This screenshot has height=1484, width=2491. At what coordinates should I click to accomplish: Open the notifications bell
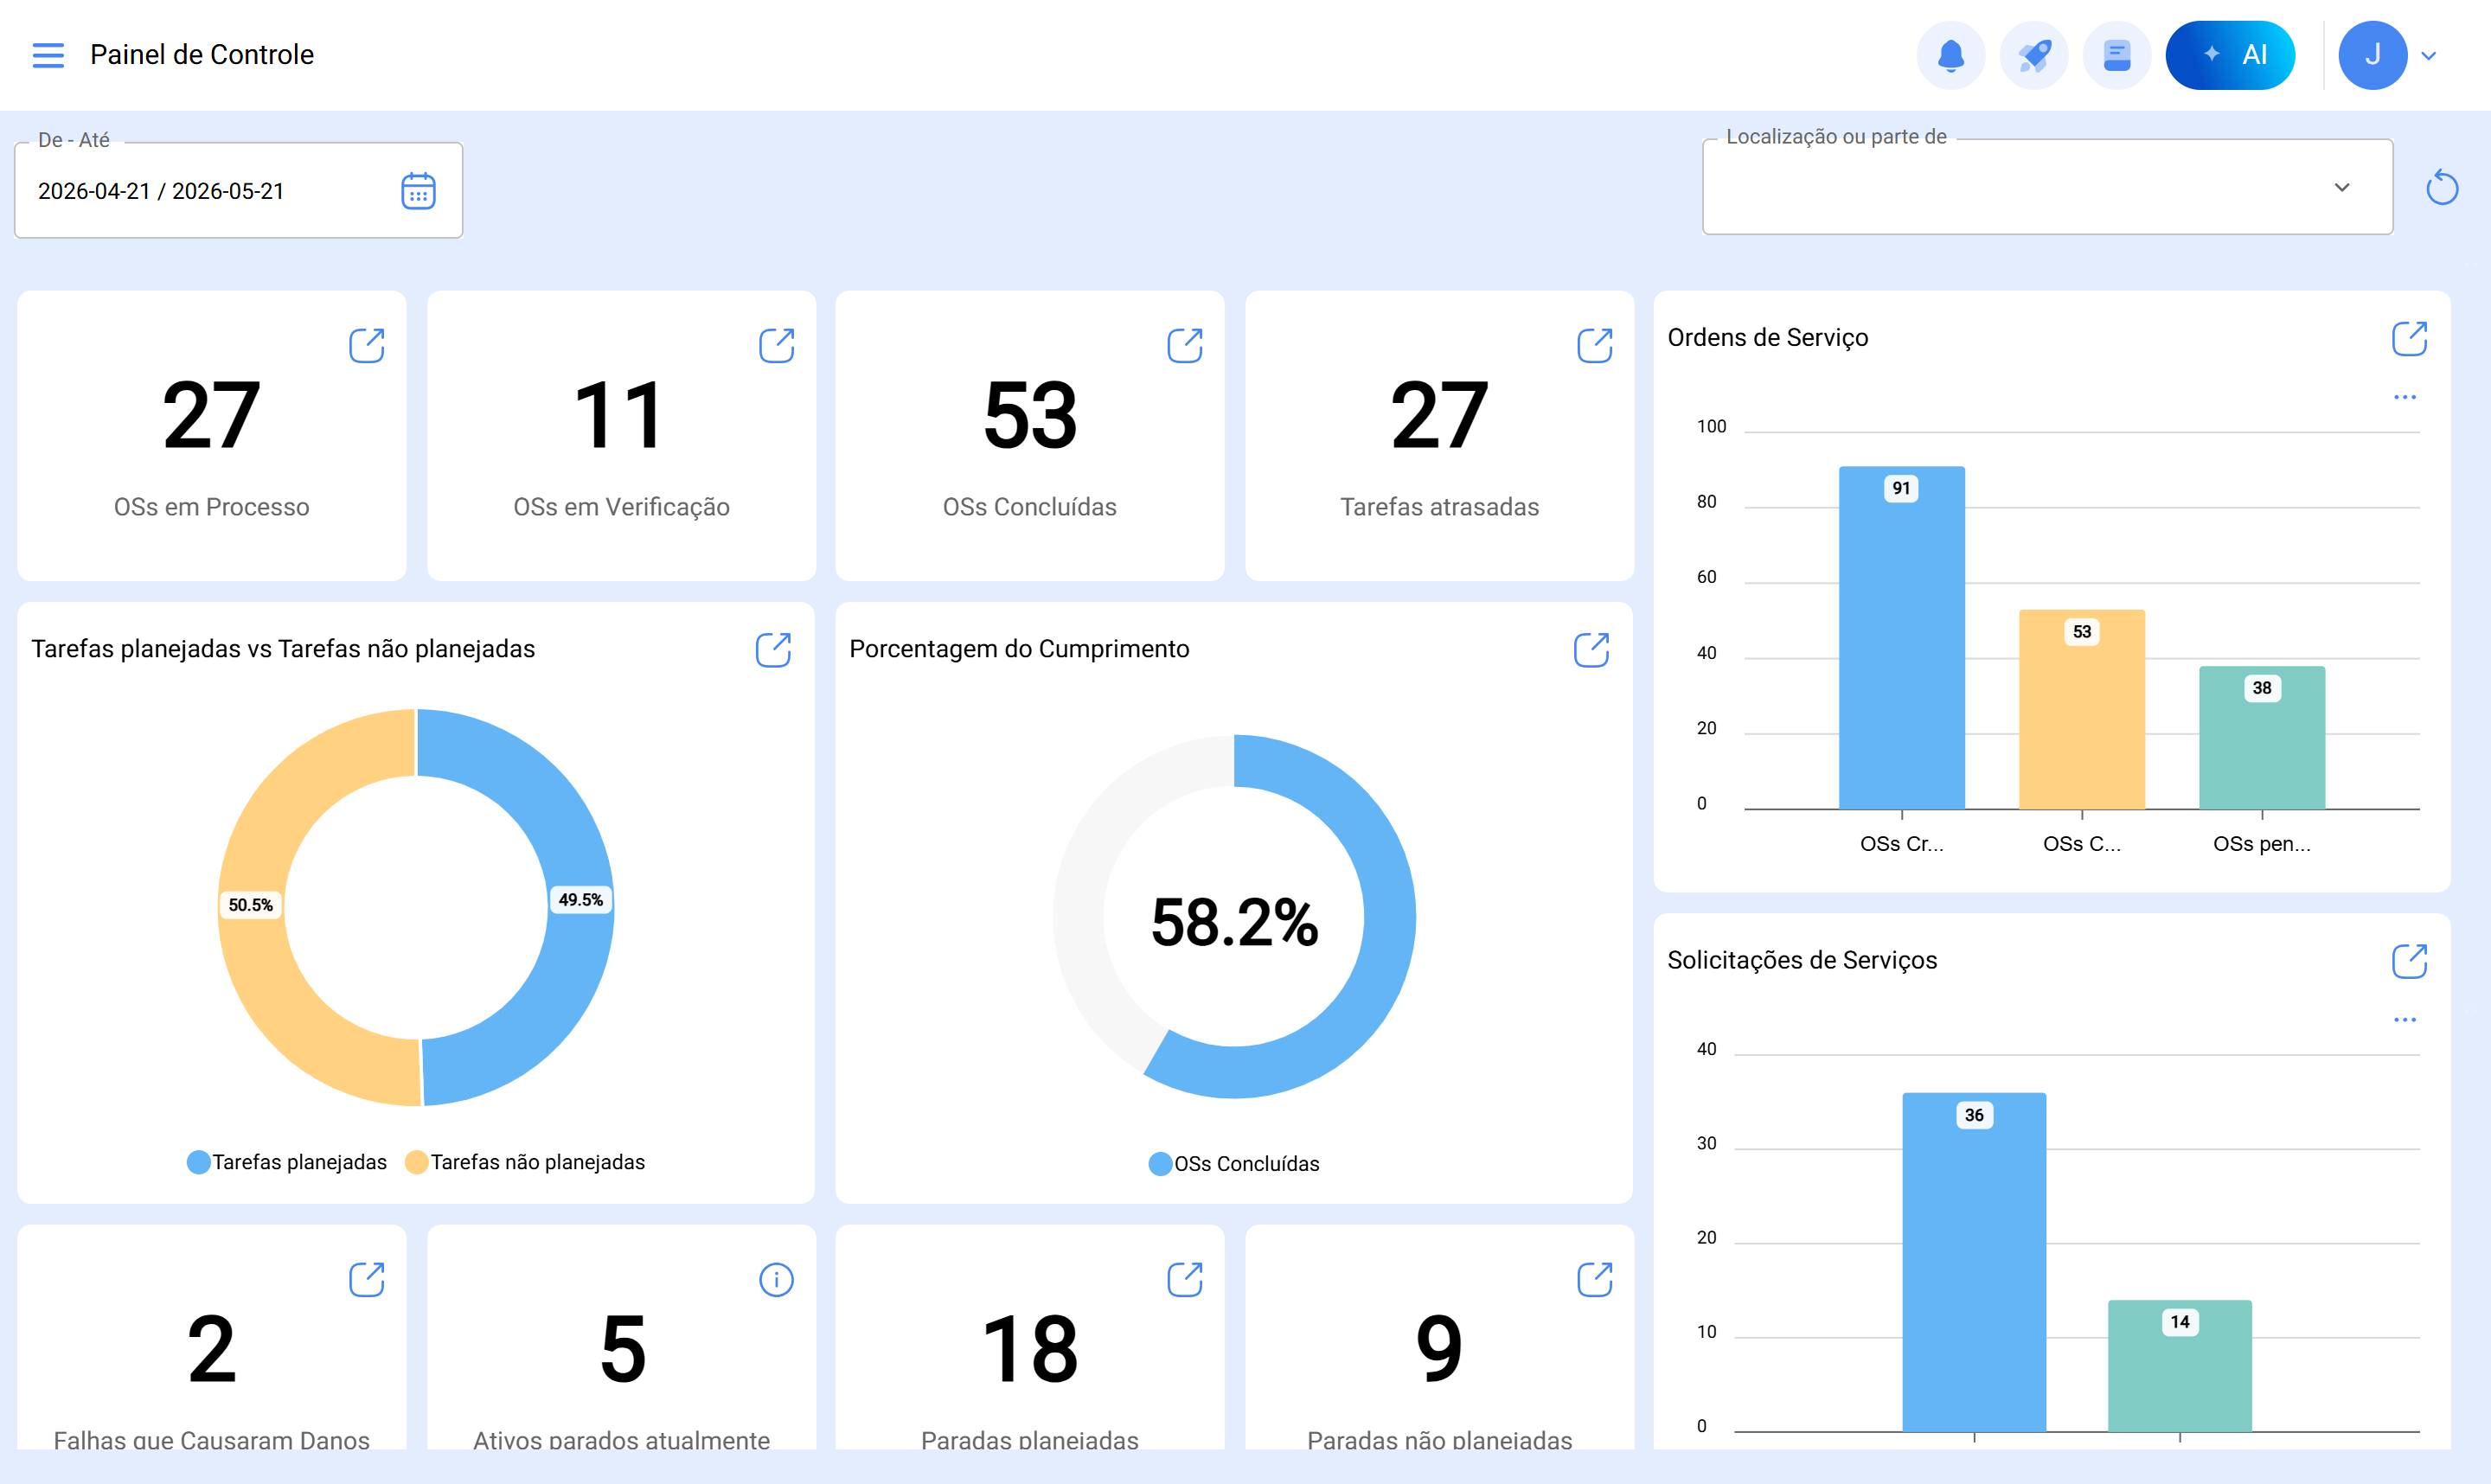[1950, 55]
